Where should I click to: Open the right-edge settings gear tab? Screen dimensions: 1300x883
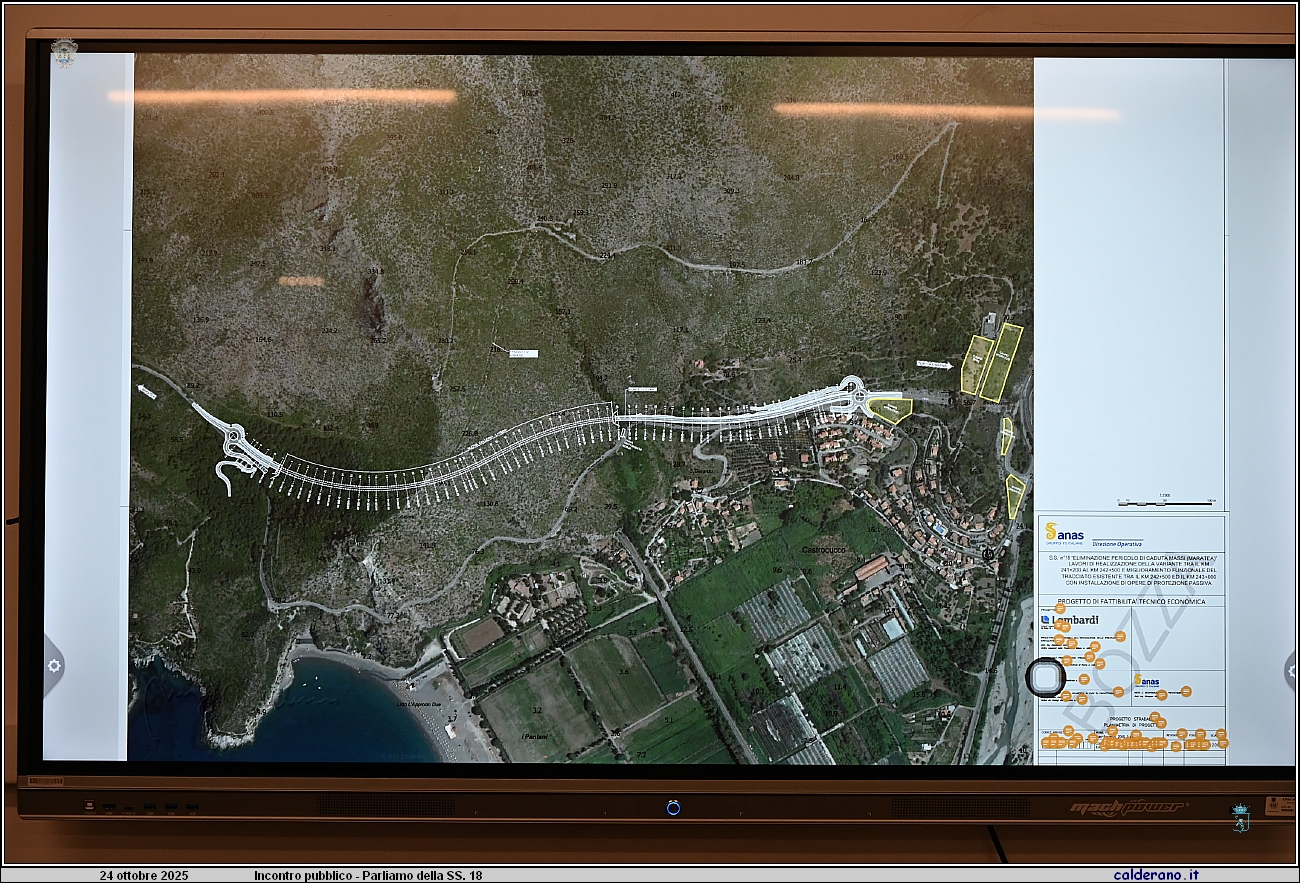[x=1291, y=670]
